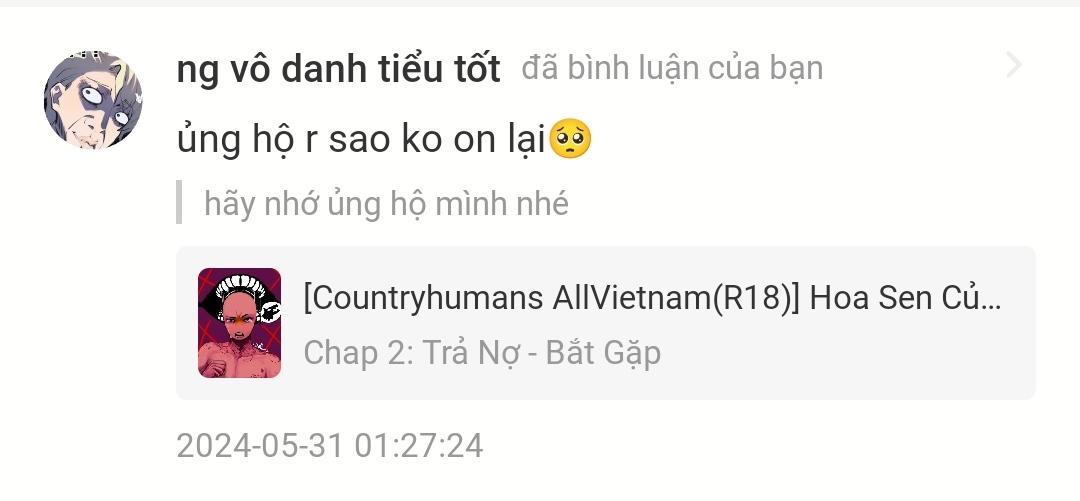Click the timestamp 2024-05-31 01:27:24
This screenshot has width=1080, height=501.
tap(330, 445)
